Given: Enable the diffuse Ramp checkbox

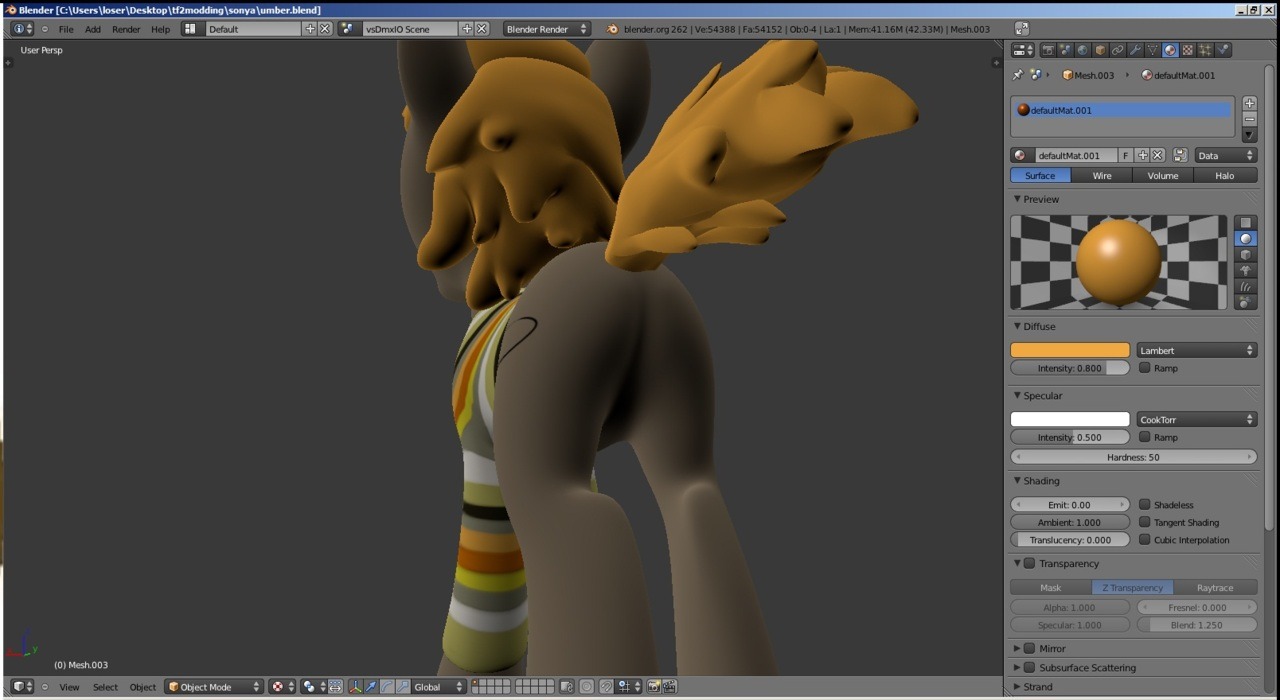Looking at the screenshot, I should click(1145, 368).
